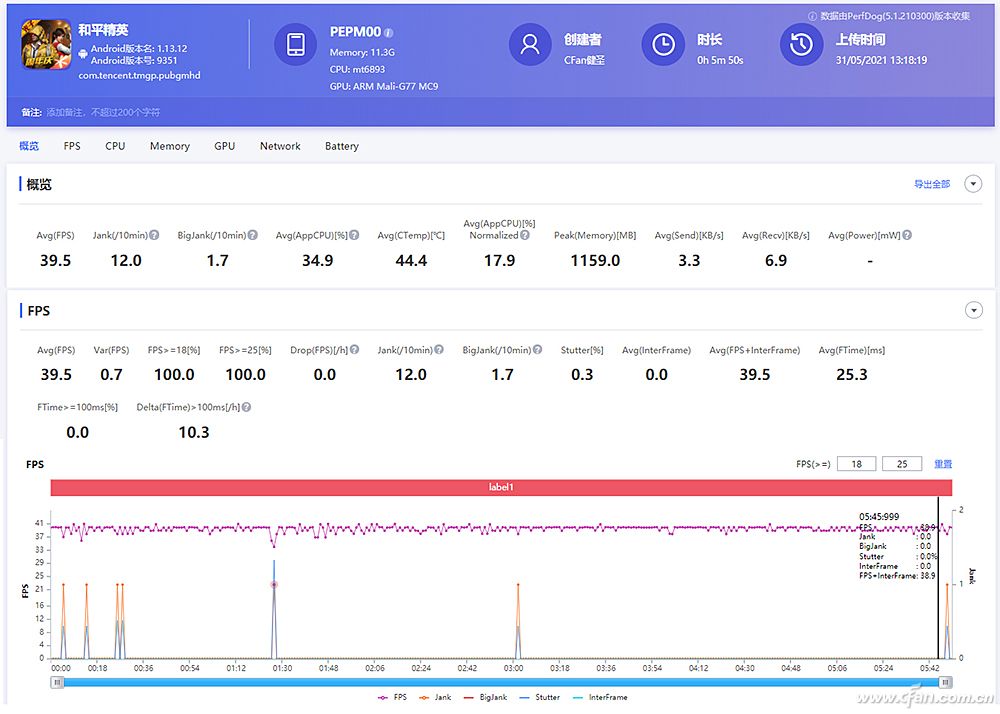Screen dimensions: 1000x714
Task: Toggle the InterFrame series in chart legend
Action: [x=600, y=697]
